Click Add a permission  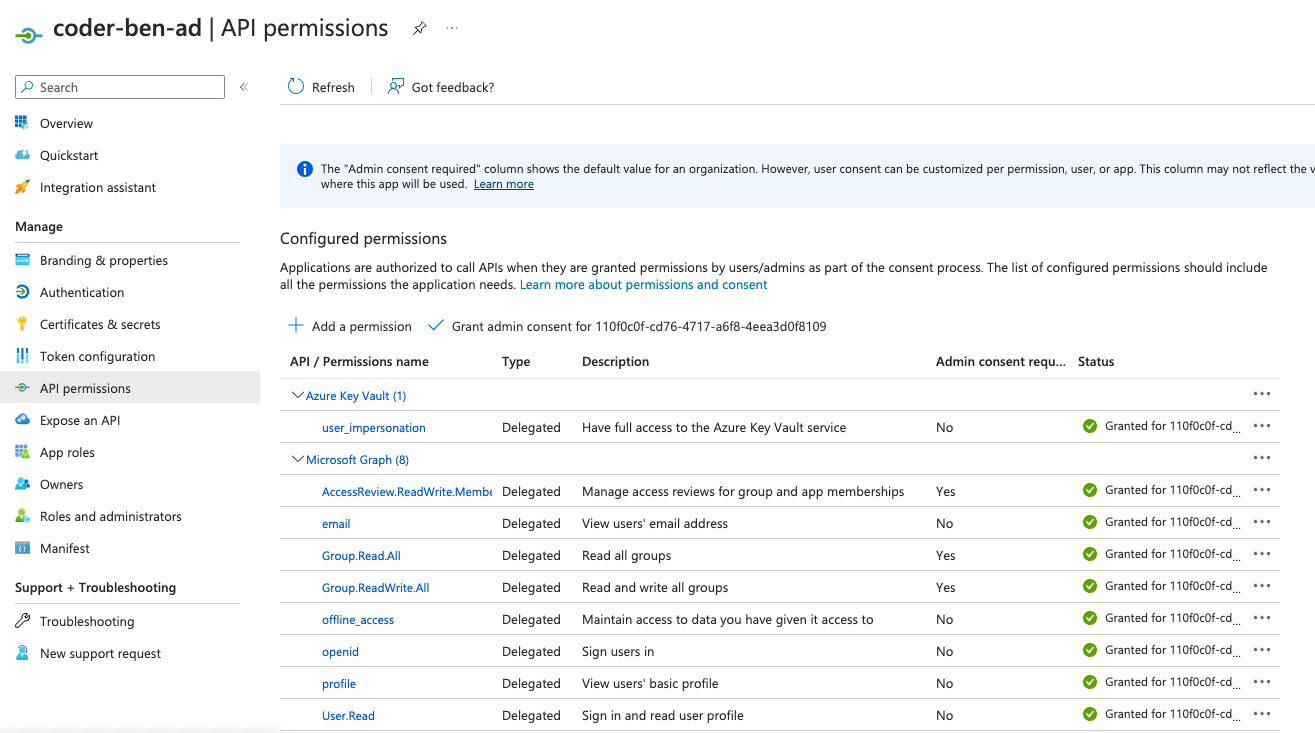point(349,325)
